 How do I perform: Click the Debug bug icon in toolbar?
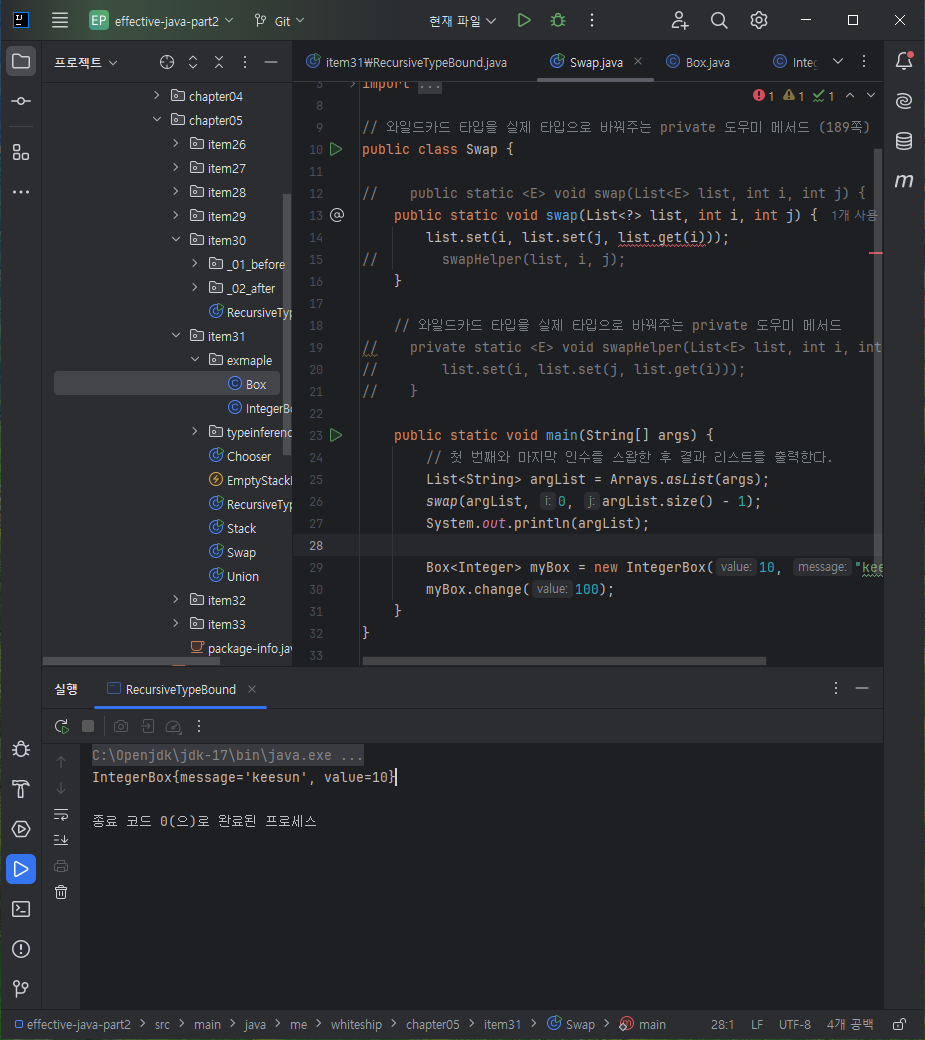[558, 21]
